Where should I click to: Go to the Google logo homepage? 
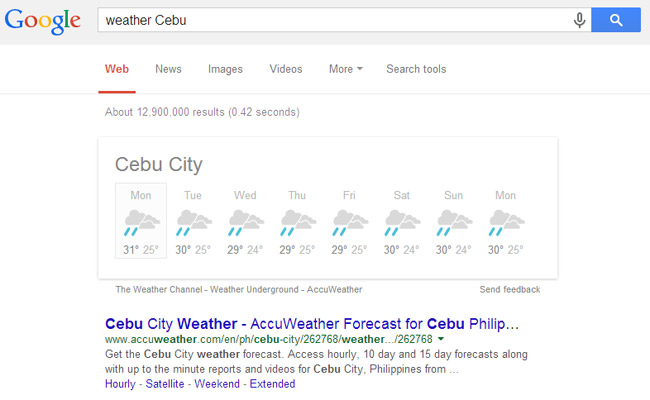(43, 21)
